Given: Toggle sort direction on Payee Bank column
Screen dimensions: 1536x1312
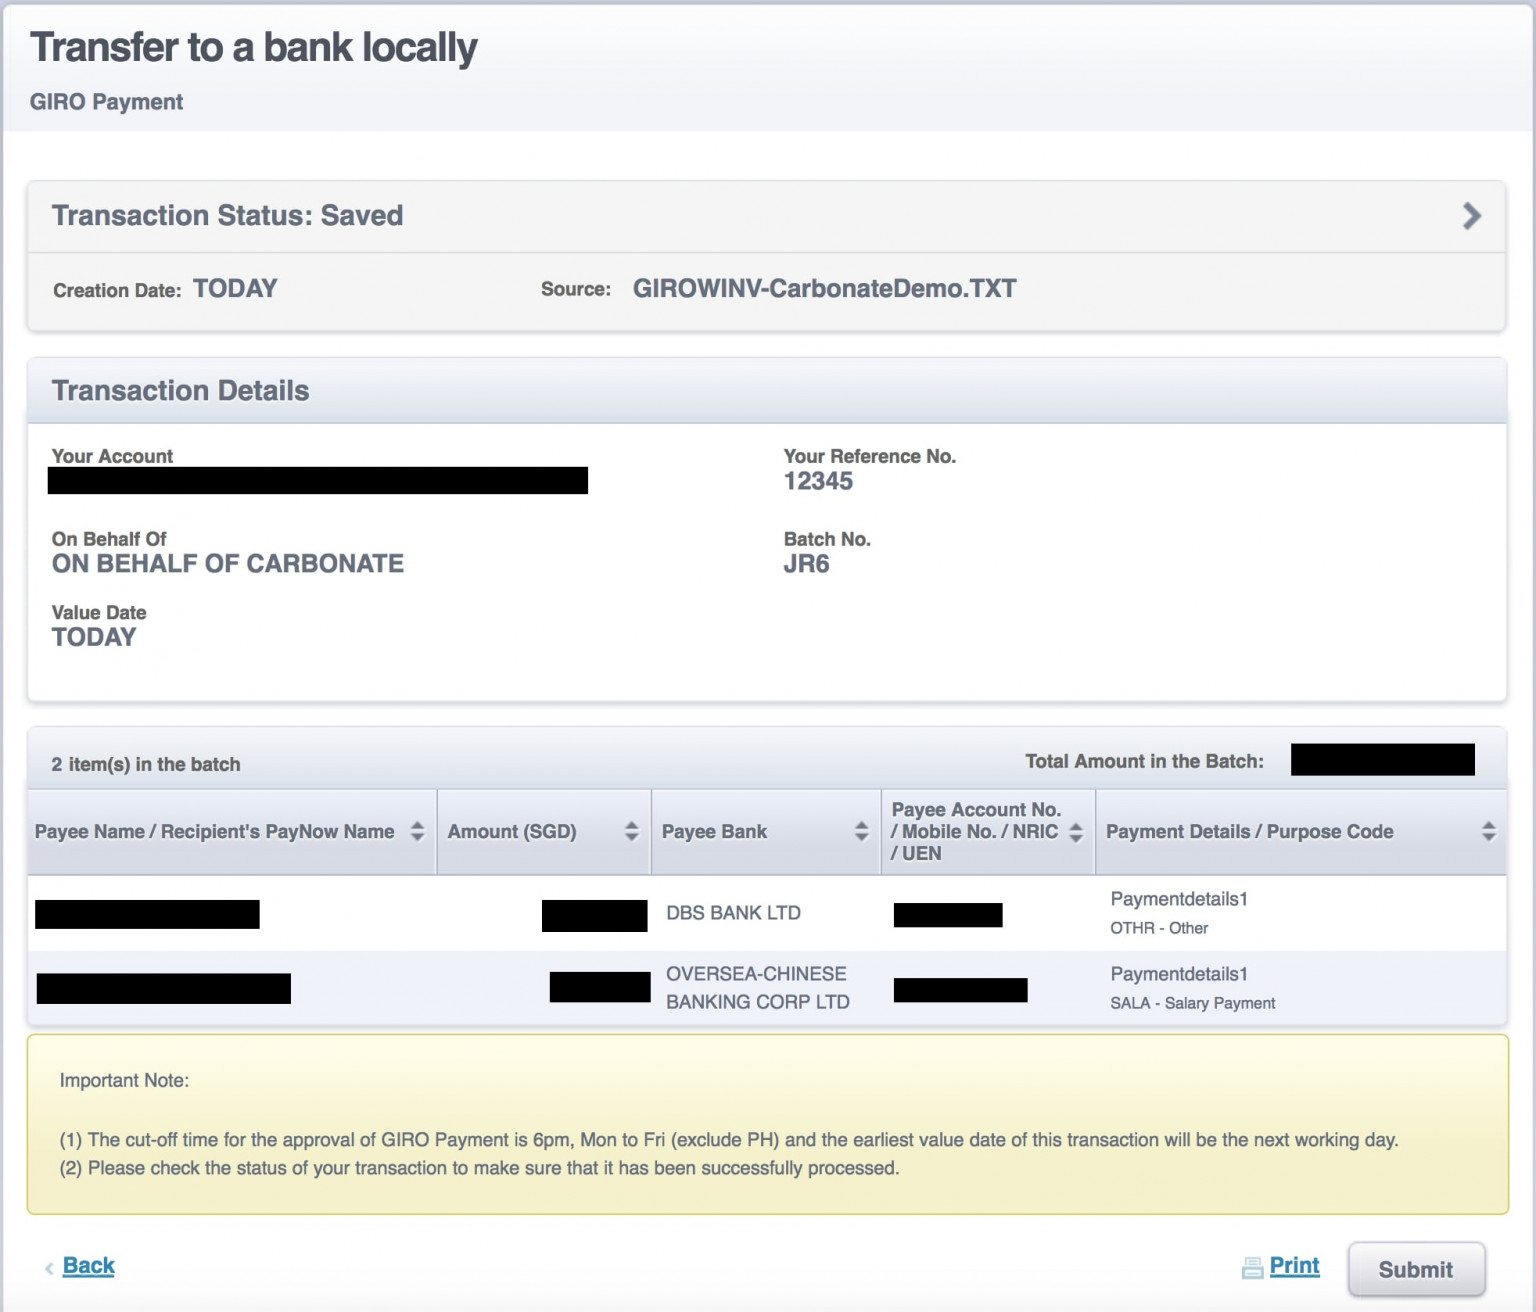Looking at the screenshot, I should (x=860, y=831).
